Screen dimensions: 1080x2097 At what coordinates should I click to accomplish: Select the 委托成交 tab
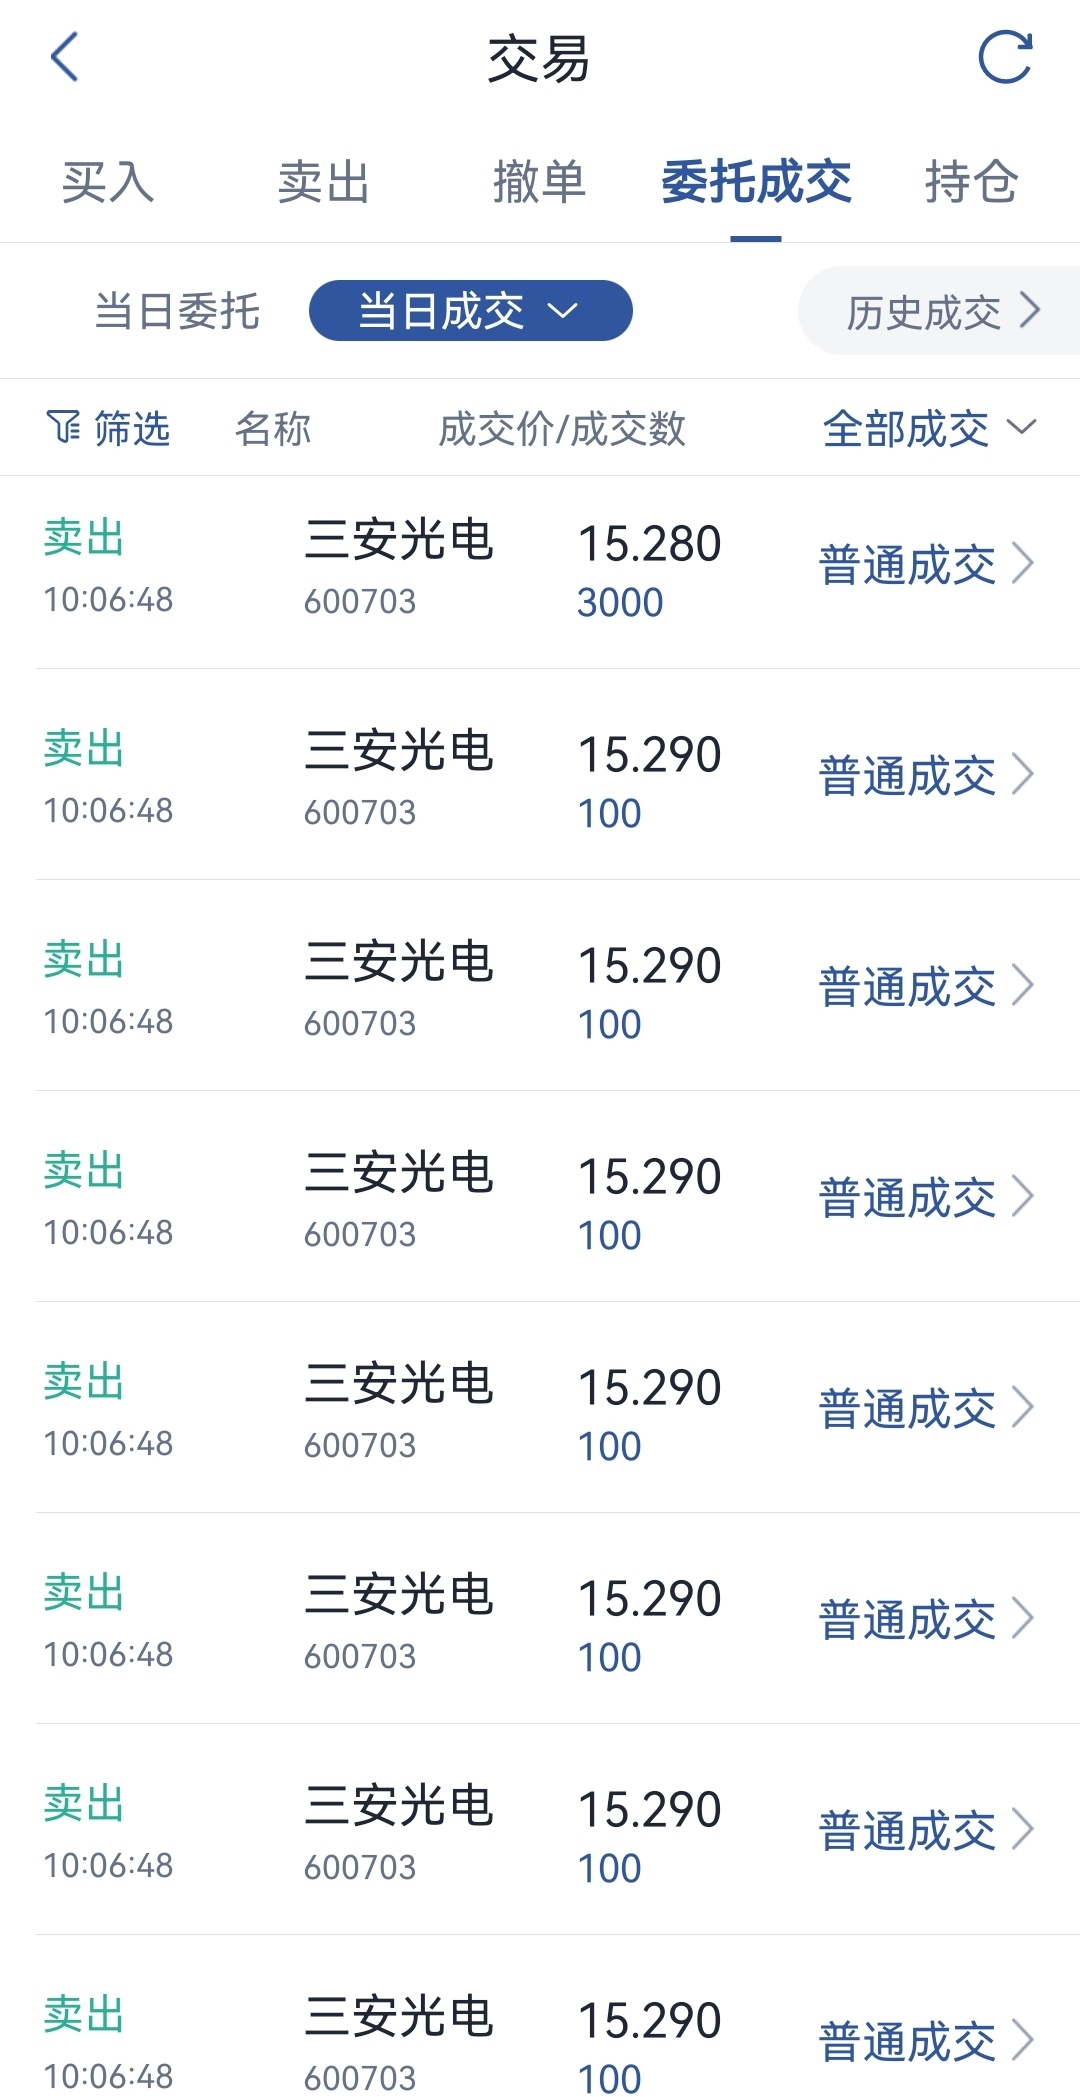pos(756,182)
